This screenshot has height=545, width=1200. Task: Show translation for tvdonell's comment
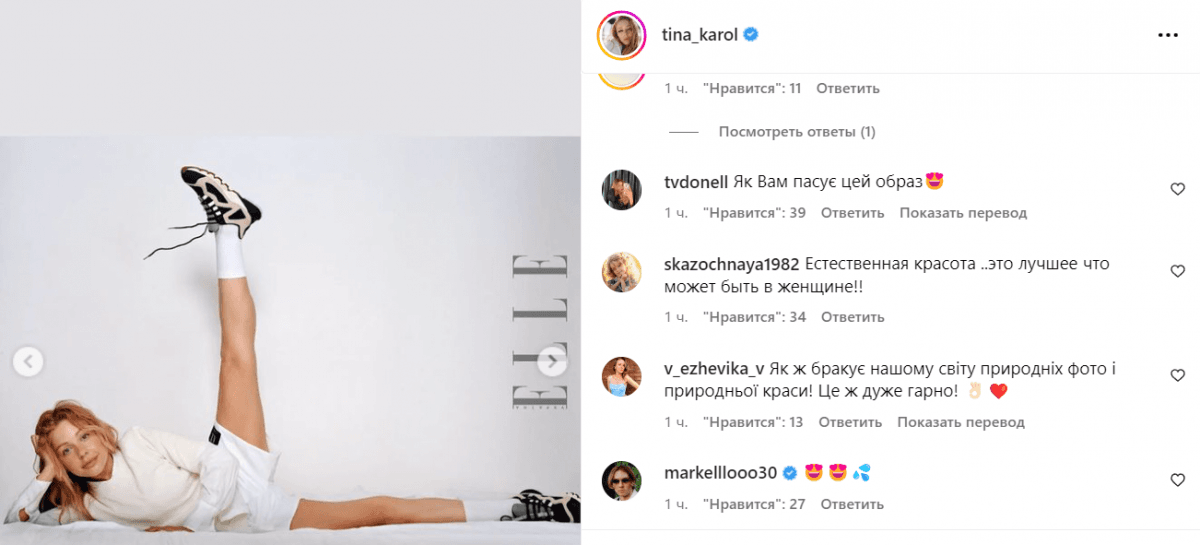(963, 213)
